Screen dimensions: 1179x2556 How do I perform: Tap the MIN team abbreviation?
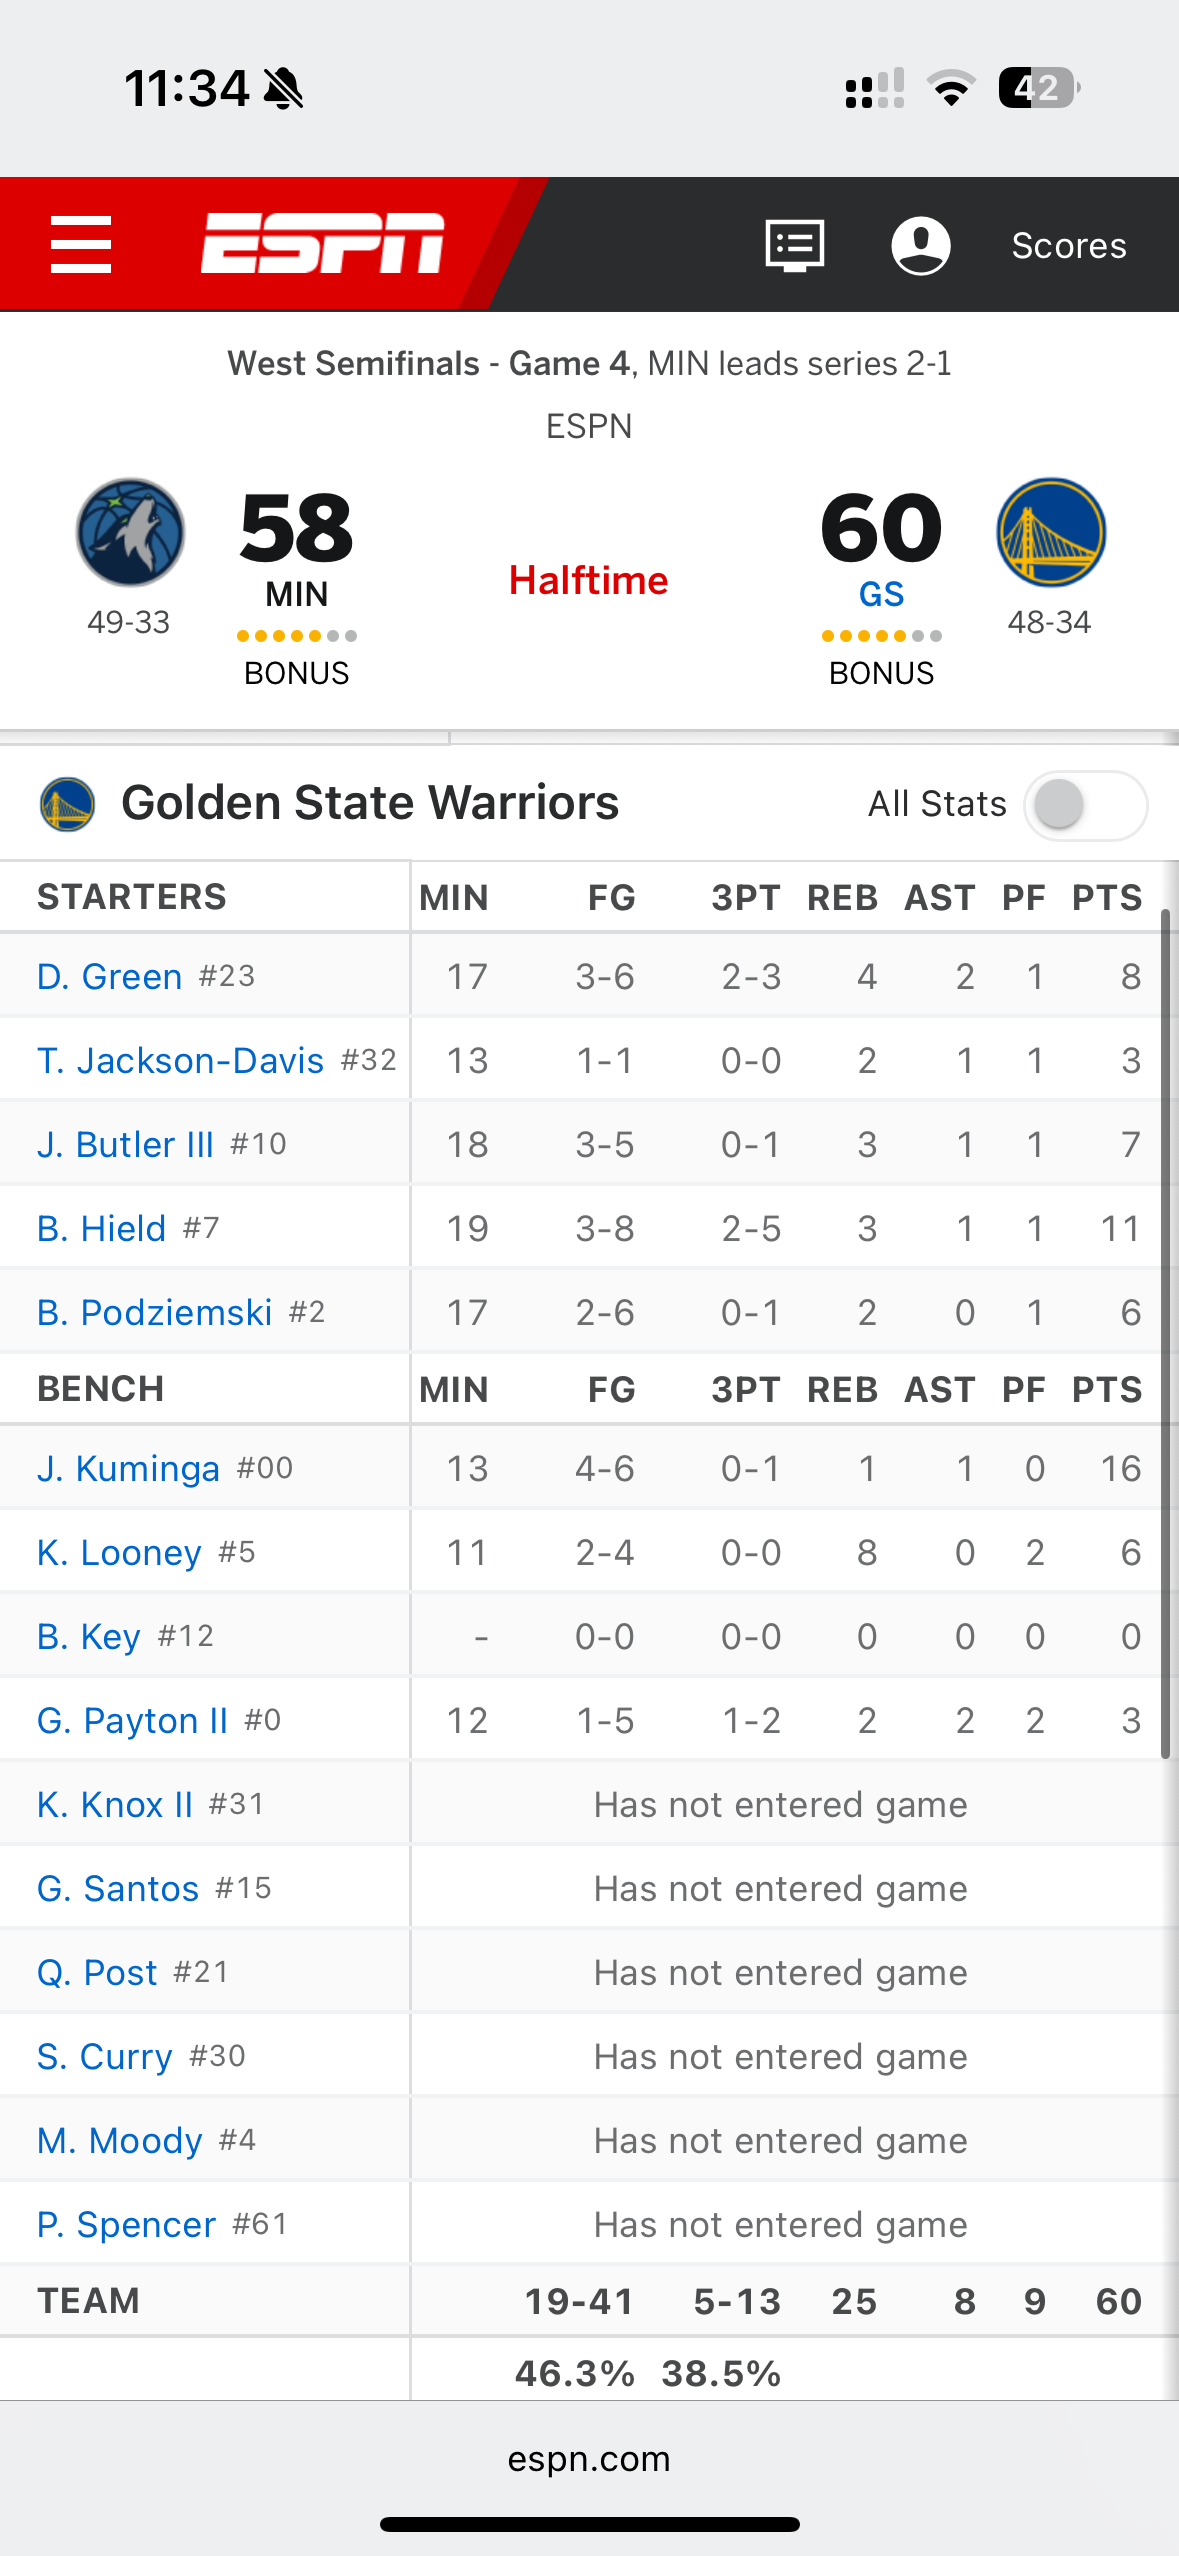coord(297,594)
